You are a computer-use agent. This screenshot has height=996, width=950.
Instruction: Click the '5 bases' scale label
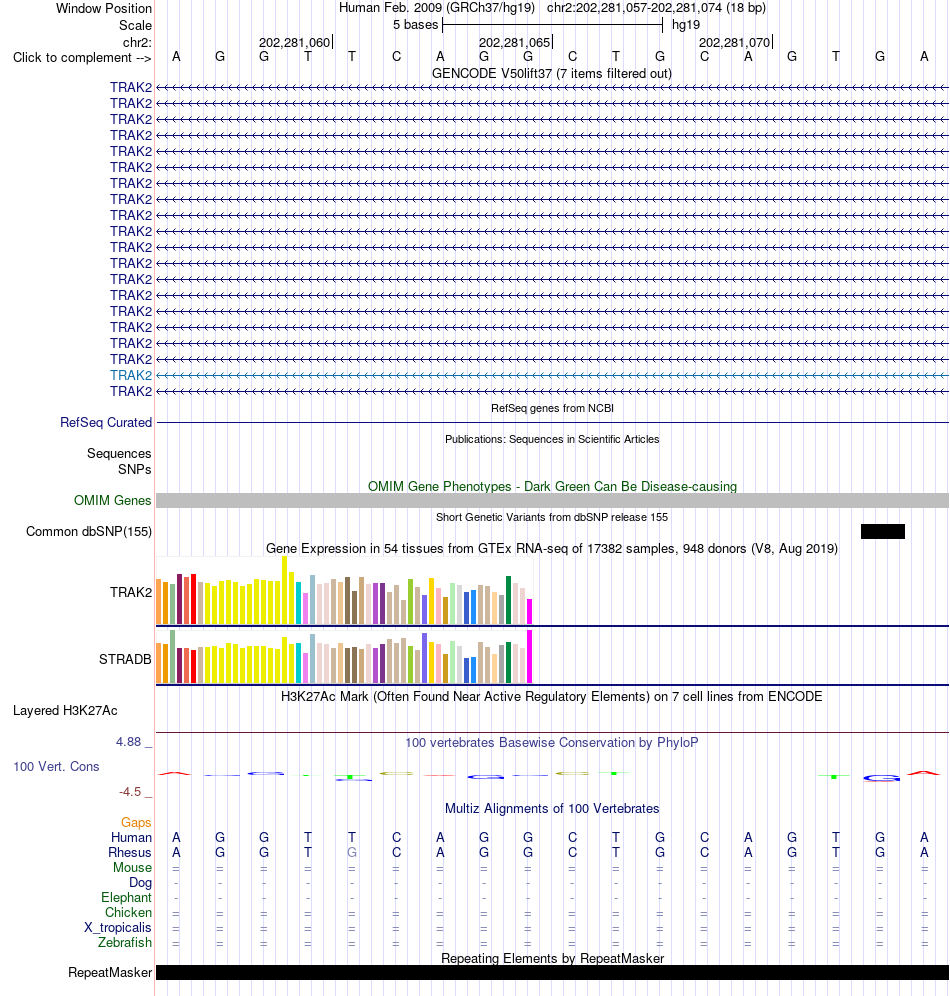point(415,25)
